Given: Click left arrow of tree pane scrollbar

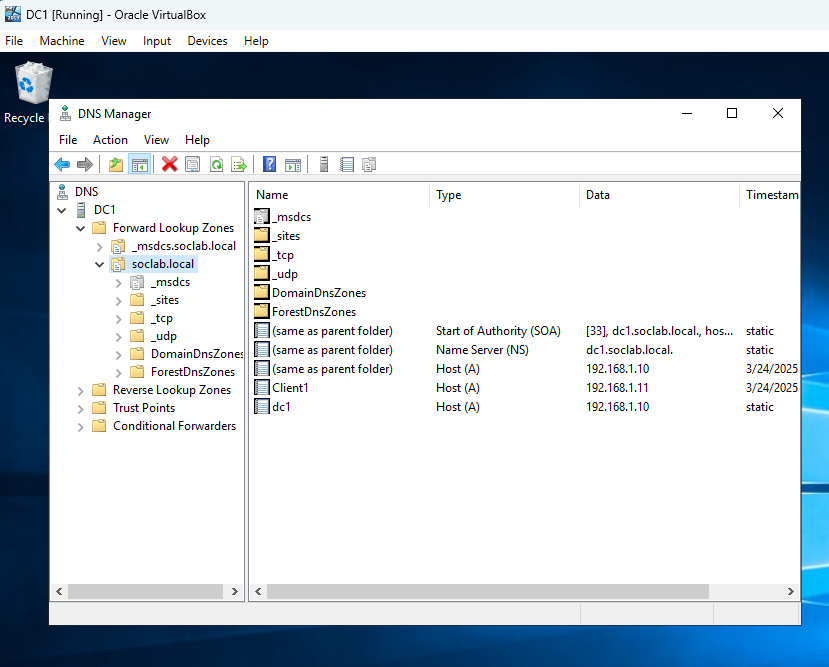Looking at the screenshot, I should 59,591.
